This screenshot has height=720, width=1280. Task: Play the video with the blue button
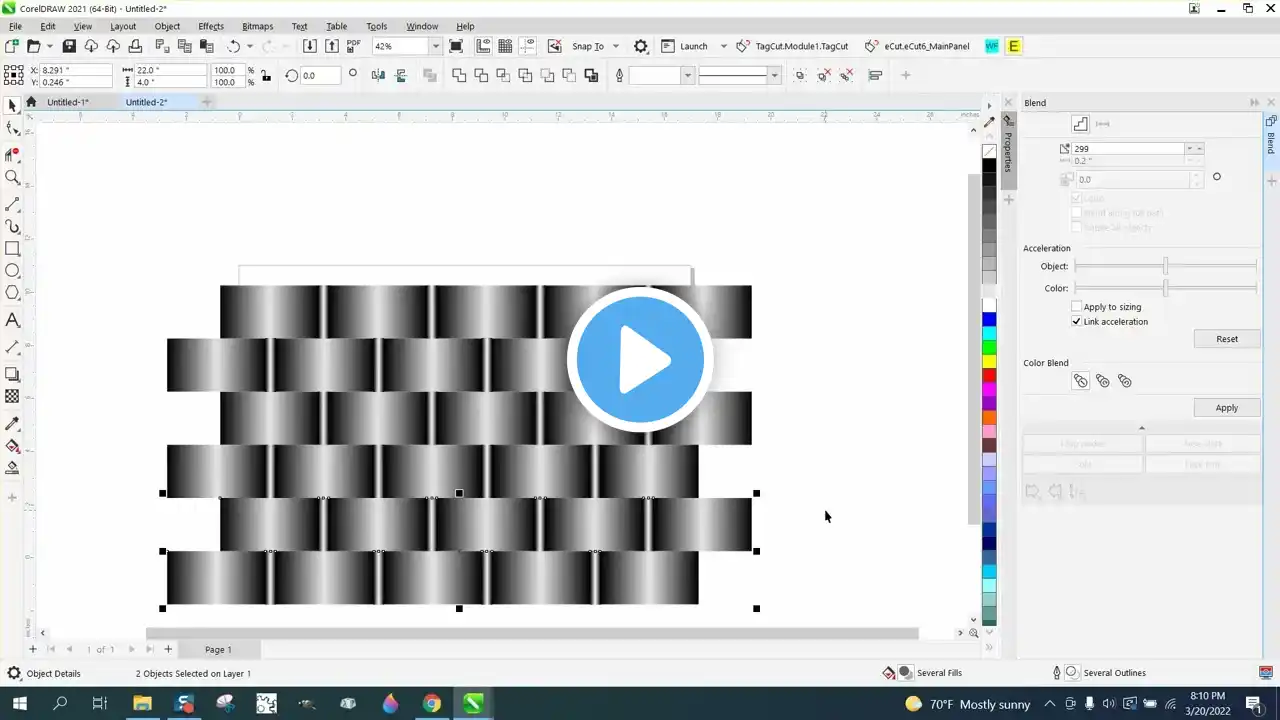pyautogui.click(x=640, y=359)
